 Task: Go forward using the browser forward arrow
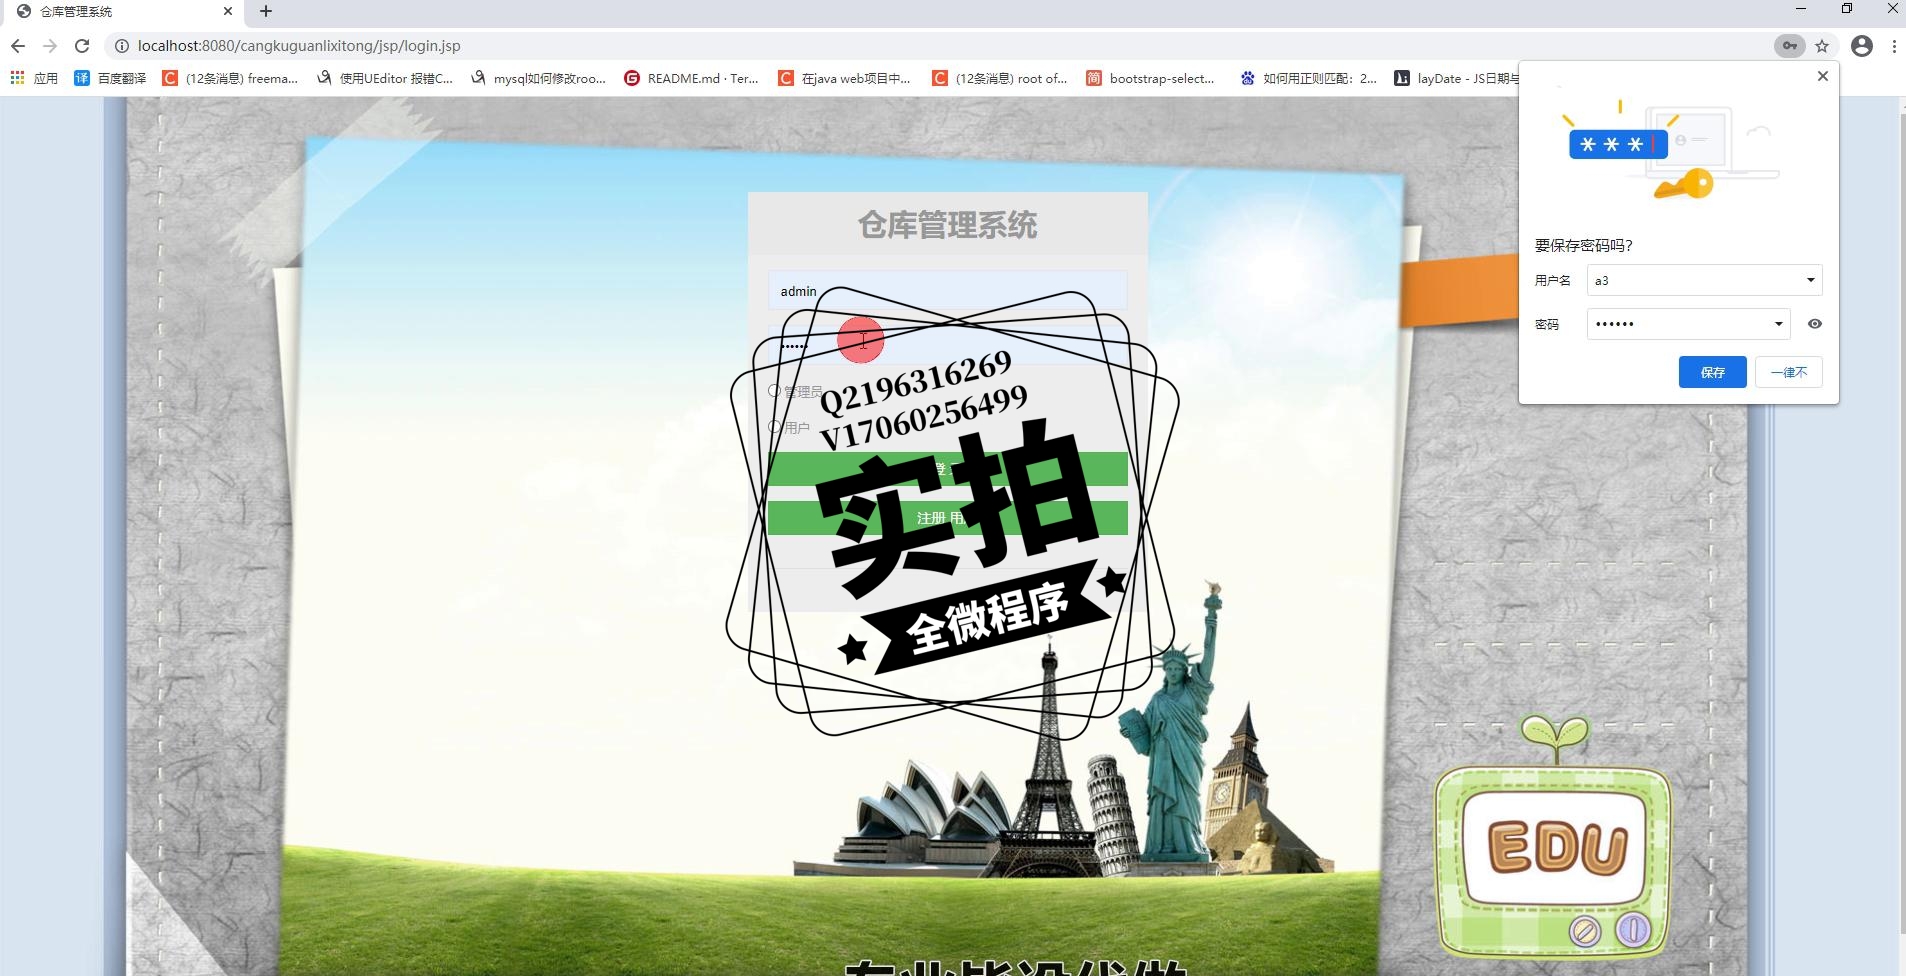click(50, 46)
